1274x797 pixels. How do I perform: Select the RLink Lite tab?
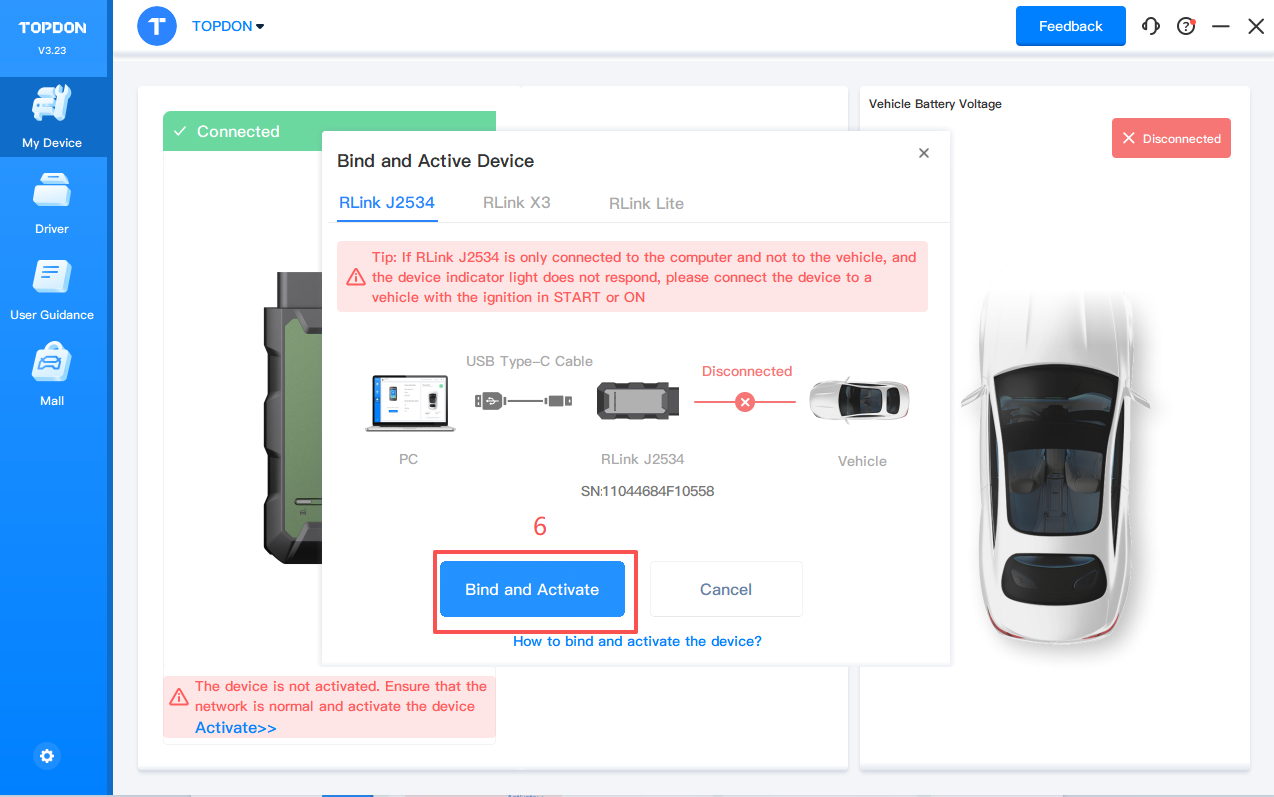point(646,204)
